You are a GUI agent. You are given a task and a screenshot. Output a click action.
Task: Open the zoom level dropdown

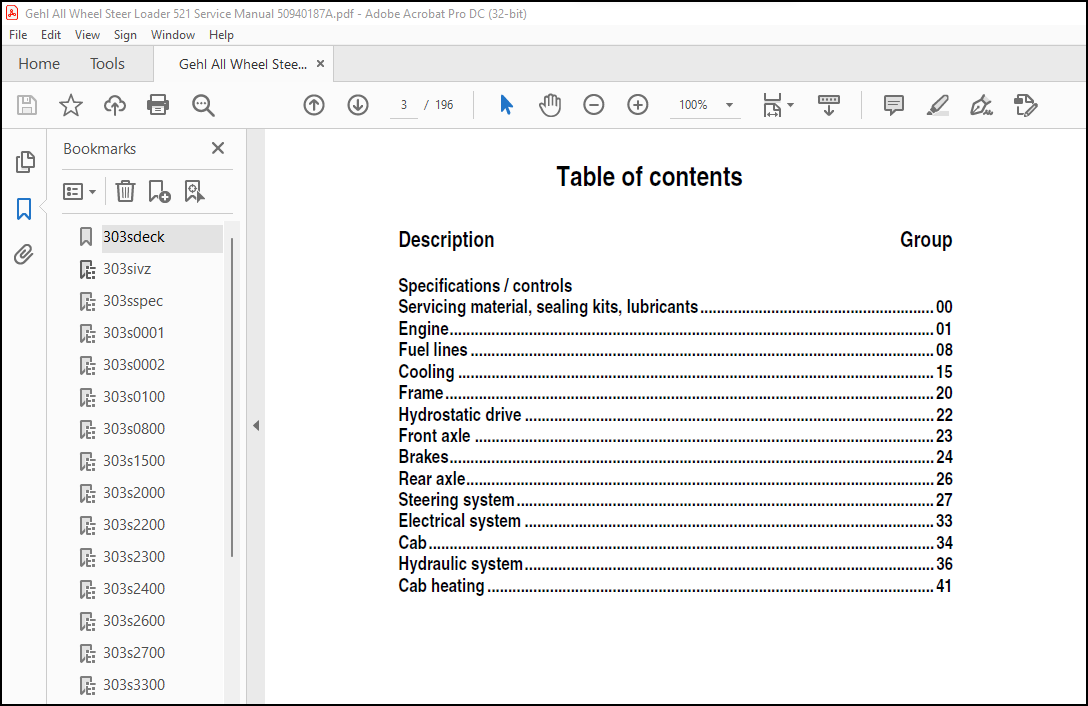coord(729,105)
